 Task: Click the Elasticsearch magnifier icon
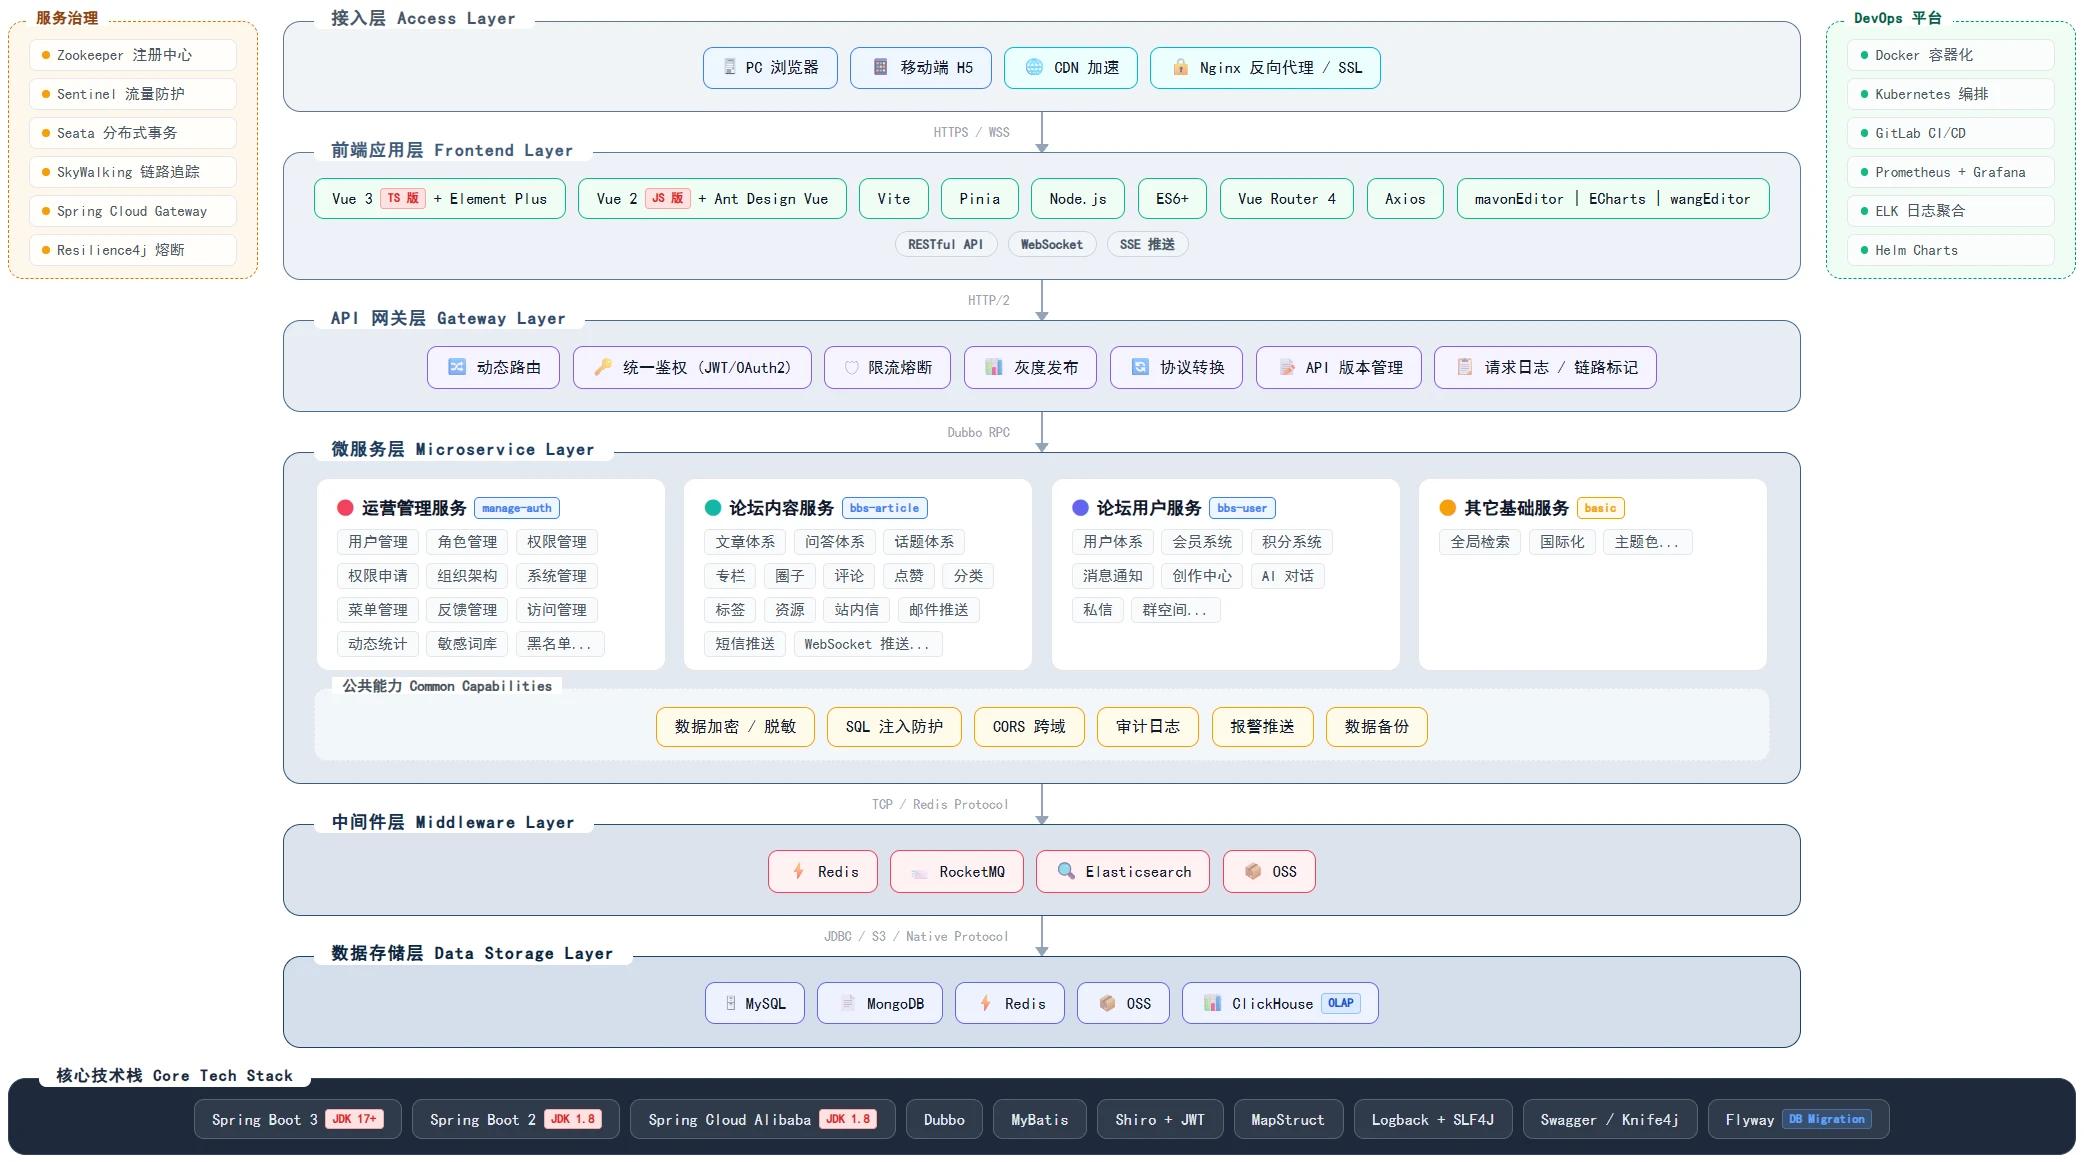pyautogui.click(x=1066, y=871)
